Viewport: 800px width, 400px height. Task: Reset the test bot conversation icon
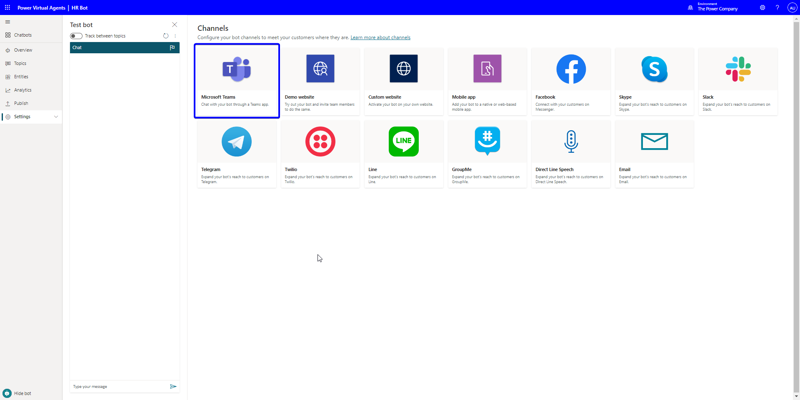pyautogui.click(x=166, y=36)
